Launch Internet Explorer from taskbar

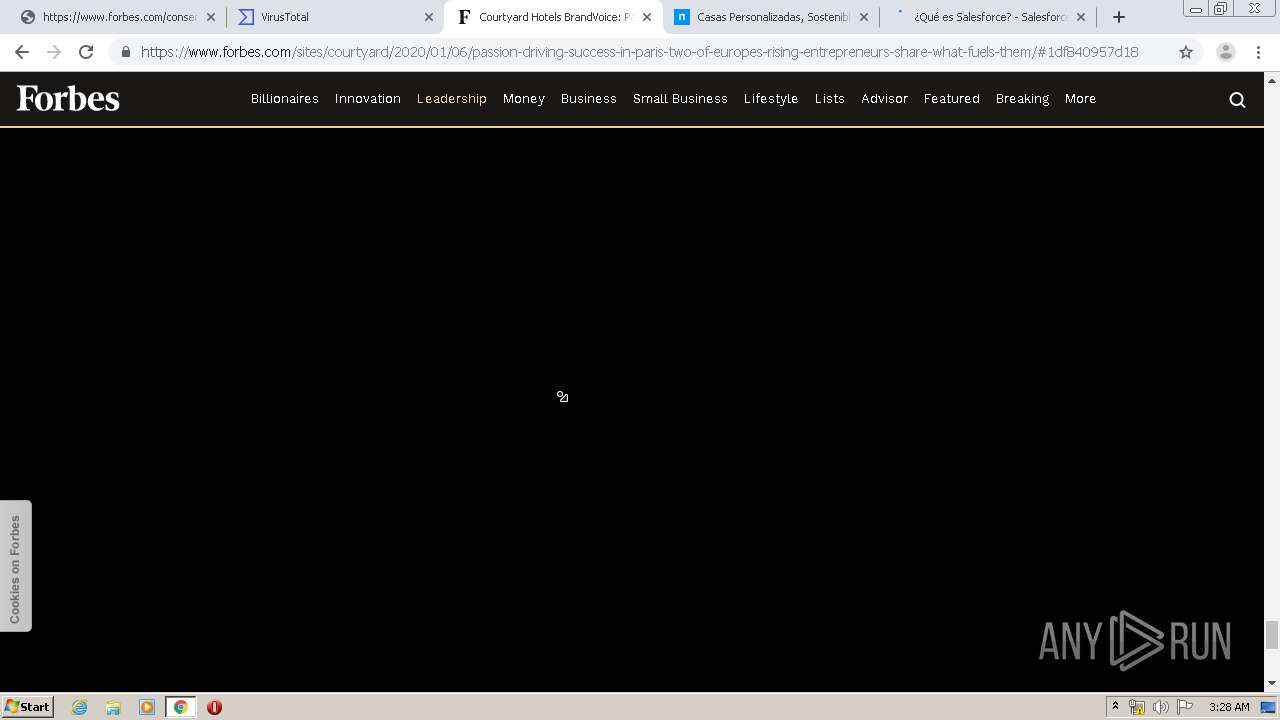pyautogui.click(x=80, y=707)
